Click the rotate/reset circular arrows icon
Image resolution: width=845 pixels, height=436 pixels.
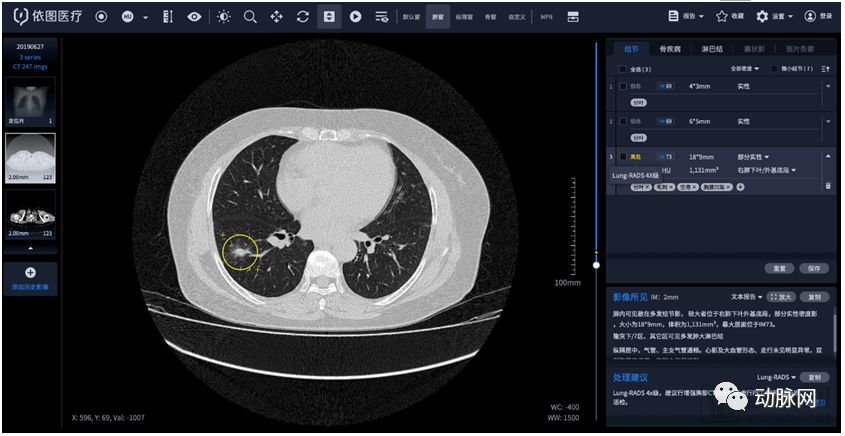[x=303, y=17]
